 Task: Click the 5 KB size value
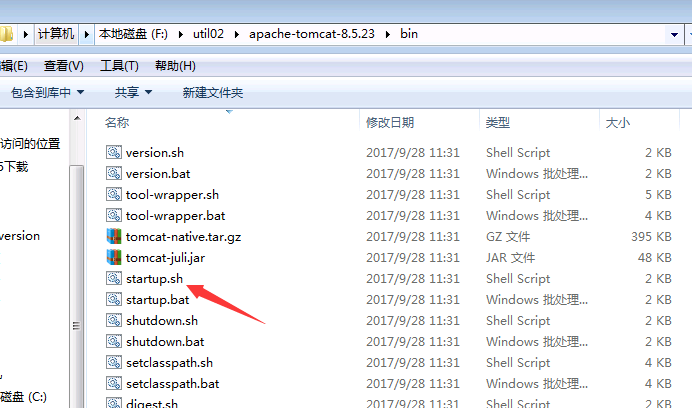tap(658, 194)
